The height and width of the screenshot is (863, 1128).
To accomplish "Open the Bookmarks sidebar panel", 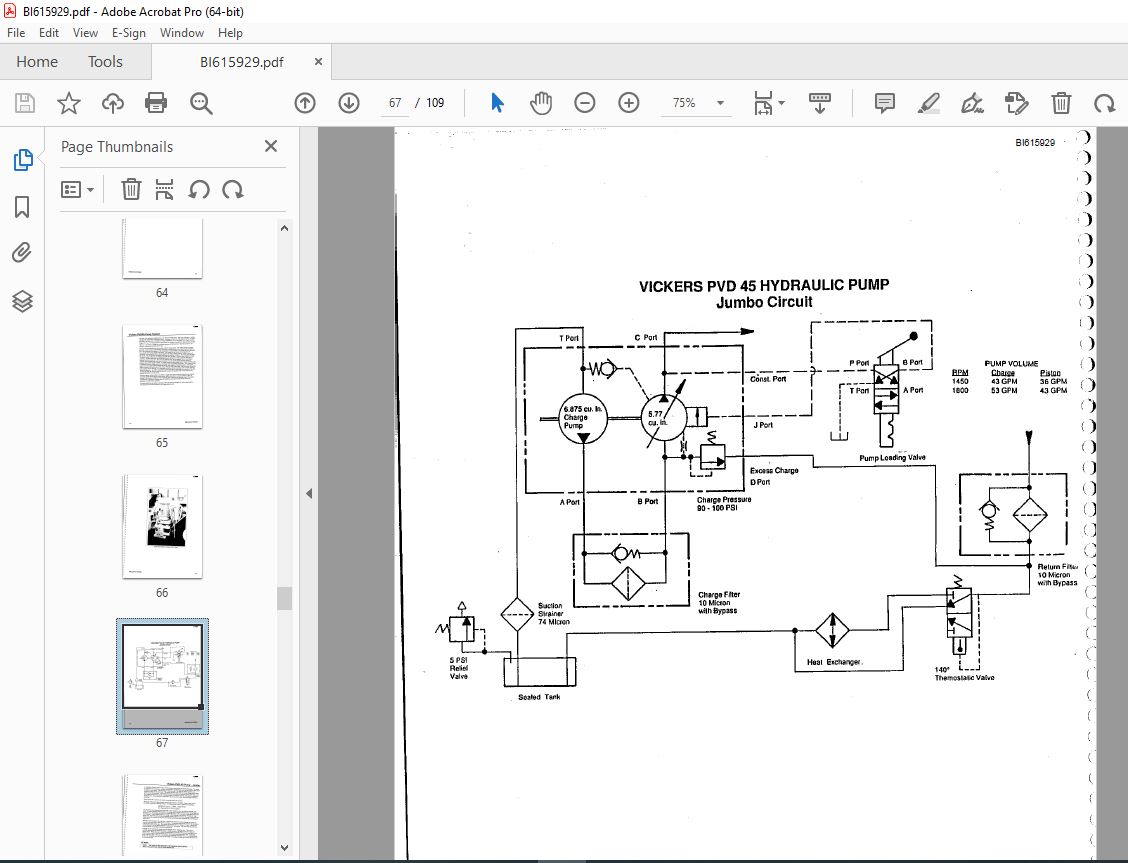I will 22,207.
